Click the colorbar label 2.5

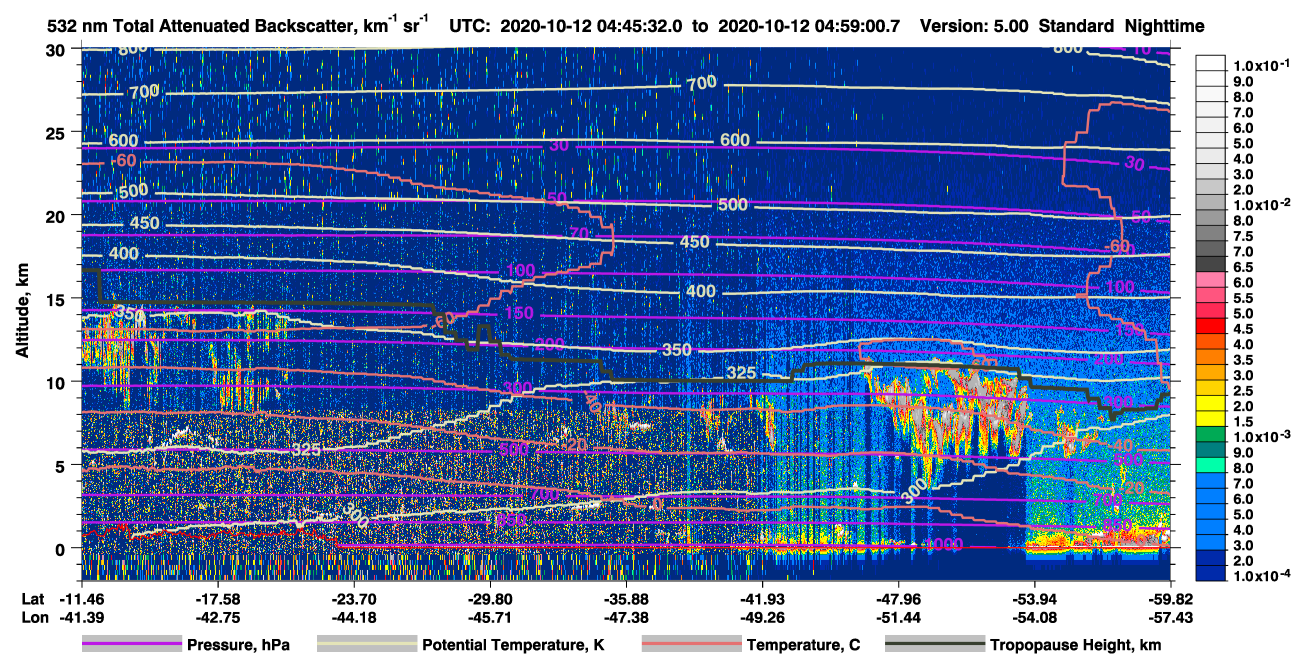(x=1244, y=390)
